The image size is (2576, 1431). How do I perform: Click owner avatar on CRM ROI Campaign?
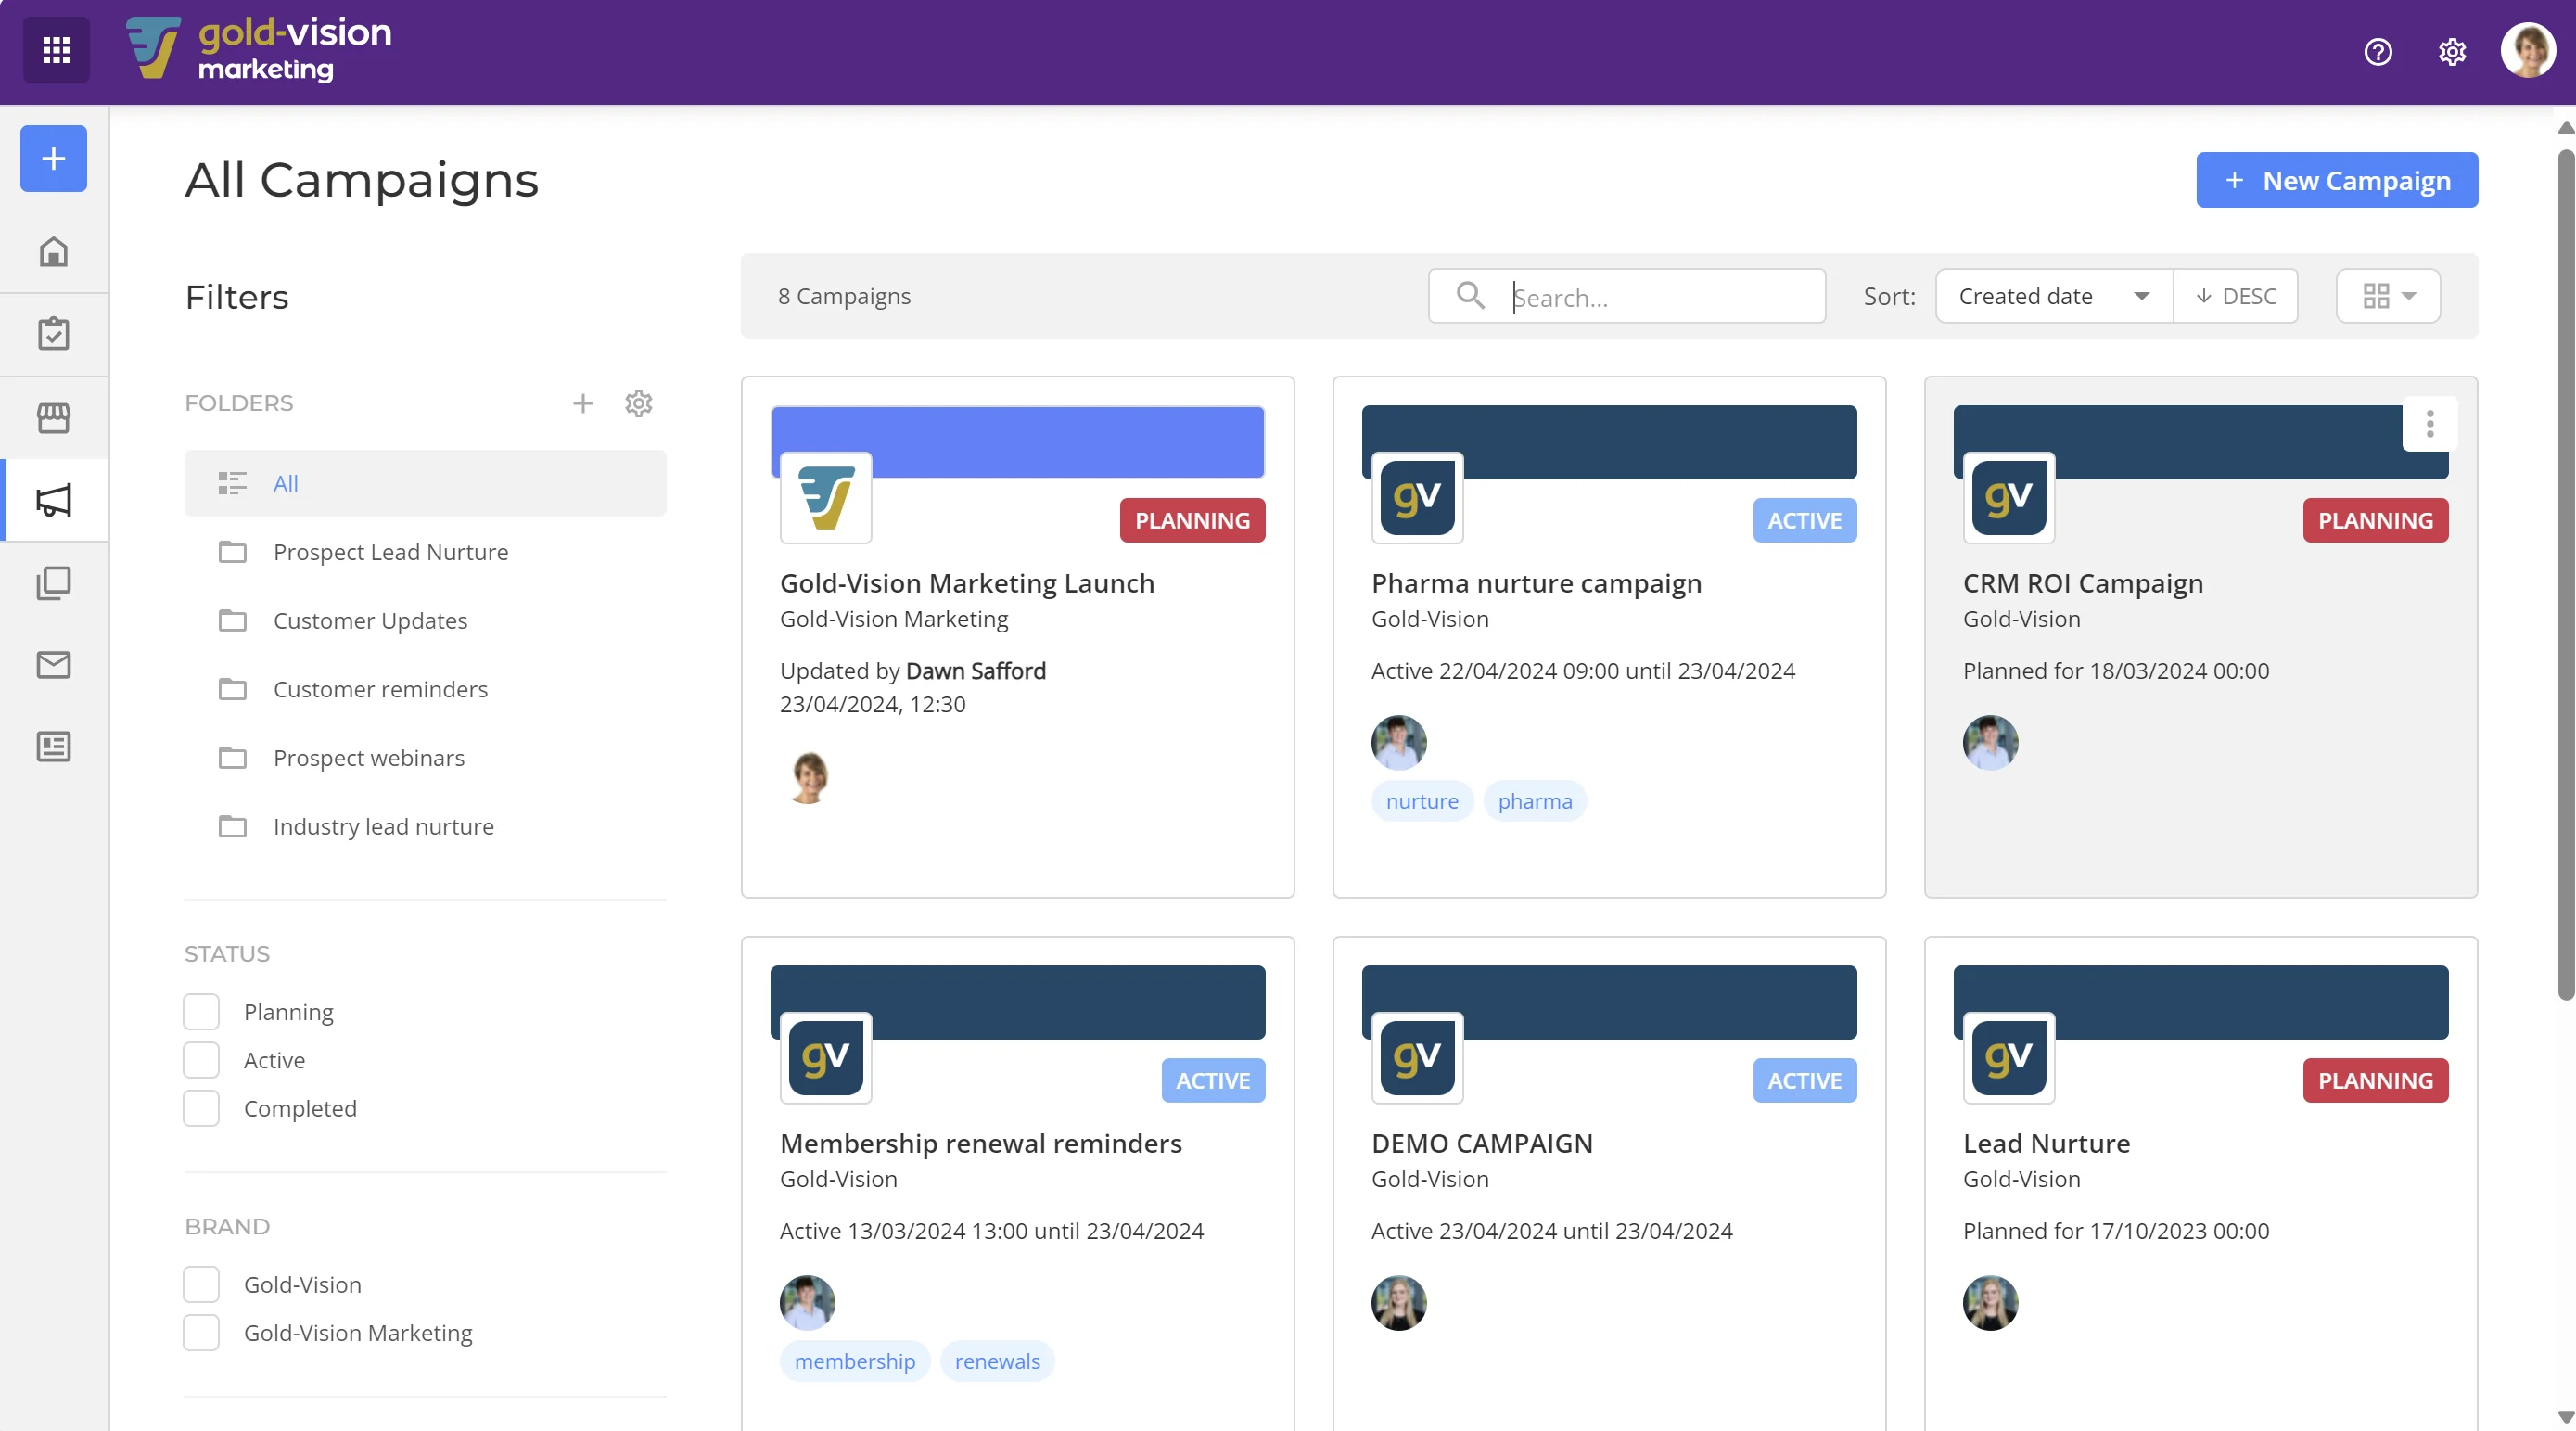point(1991,742)
